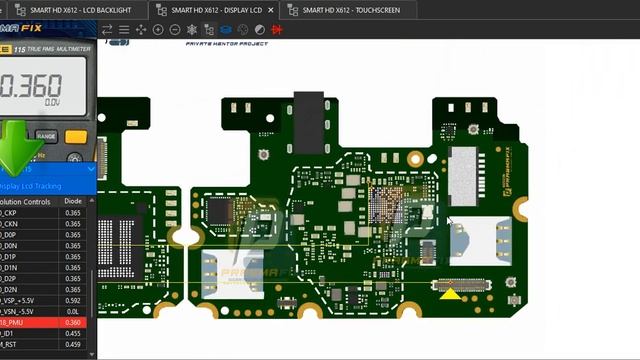
Task: Click the red diode symbol icon
Action: pos(277,29)
